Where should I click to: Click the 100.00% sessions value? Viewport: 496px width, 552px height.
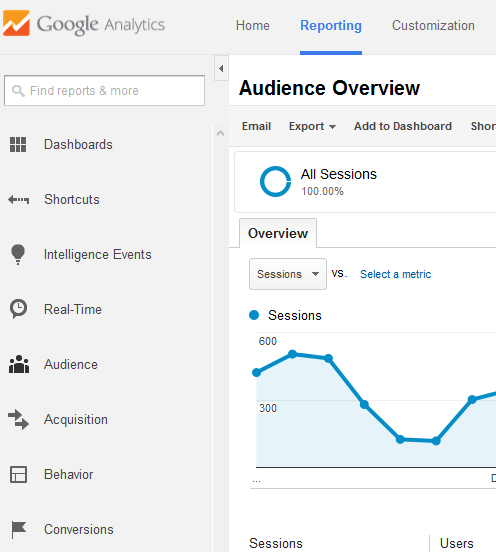tap(322, 191)
